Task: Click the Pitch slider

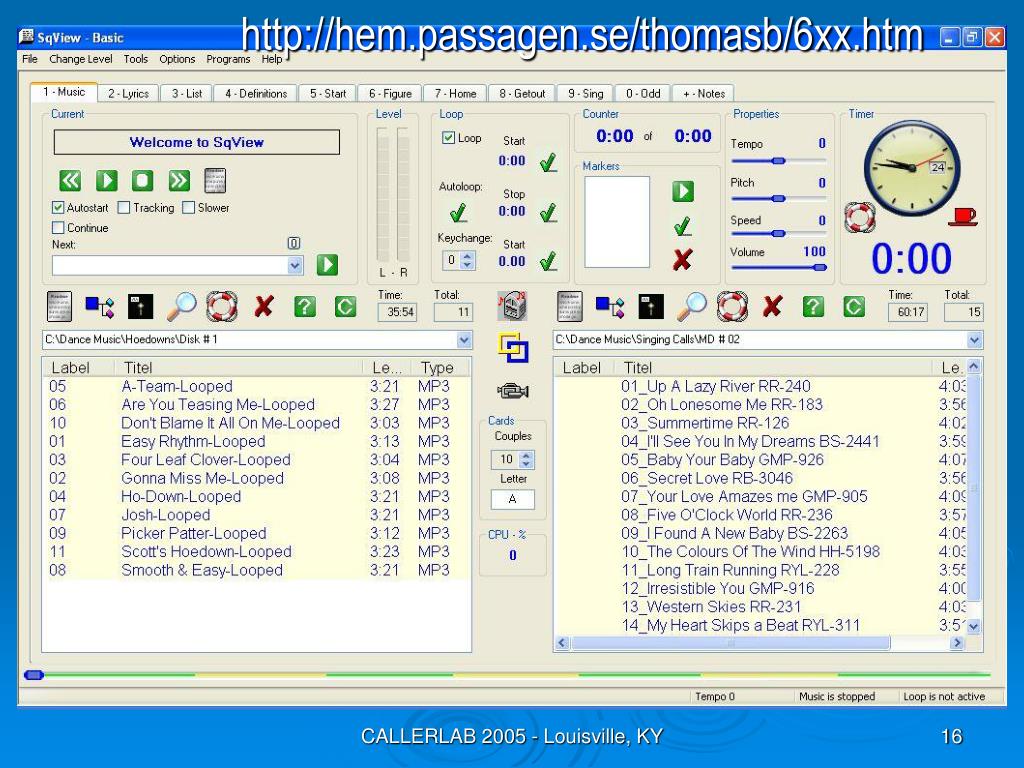Action: [x=778, y=199]
